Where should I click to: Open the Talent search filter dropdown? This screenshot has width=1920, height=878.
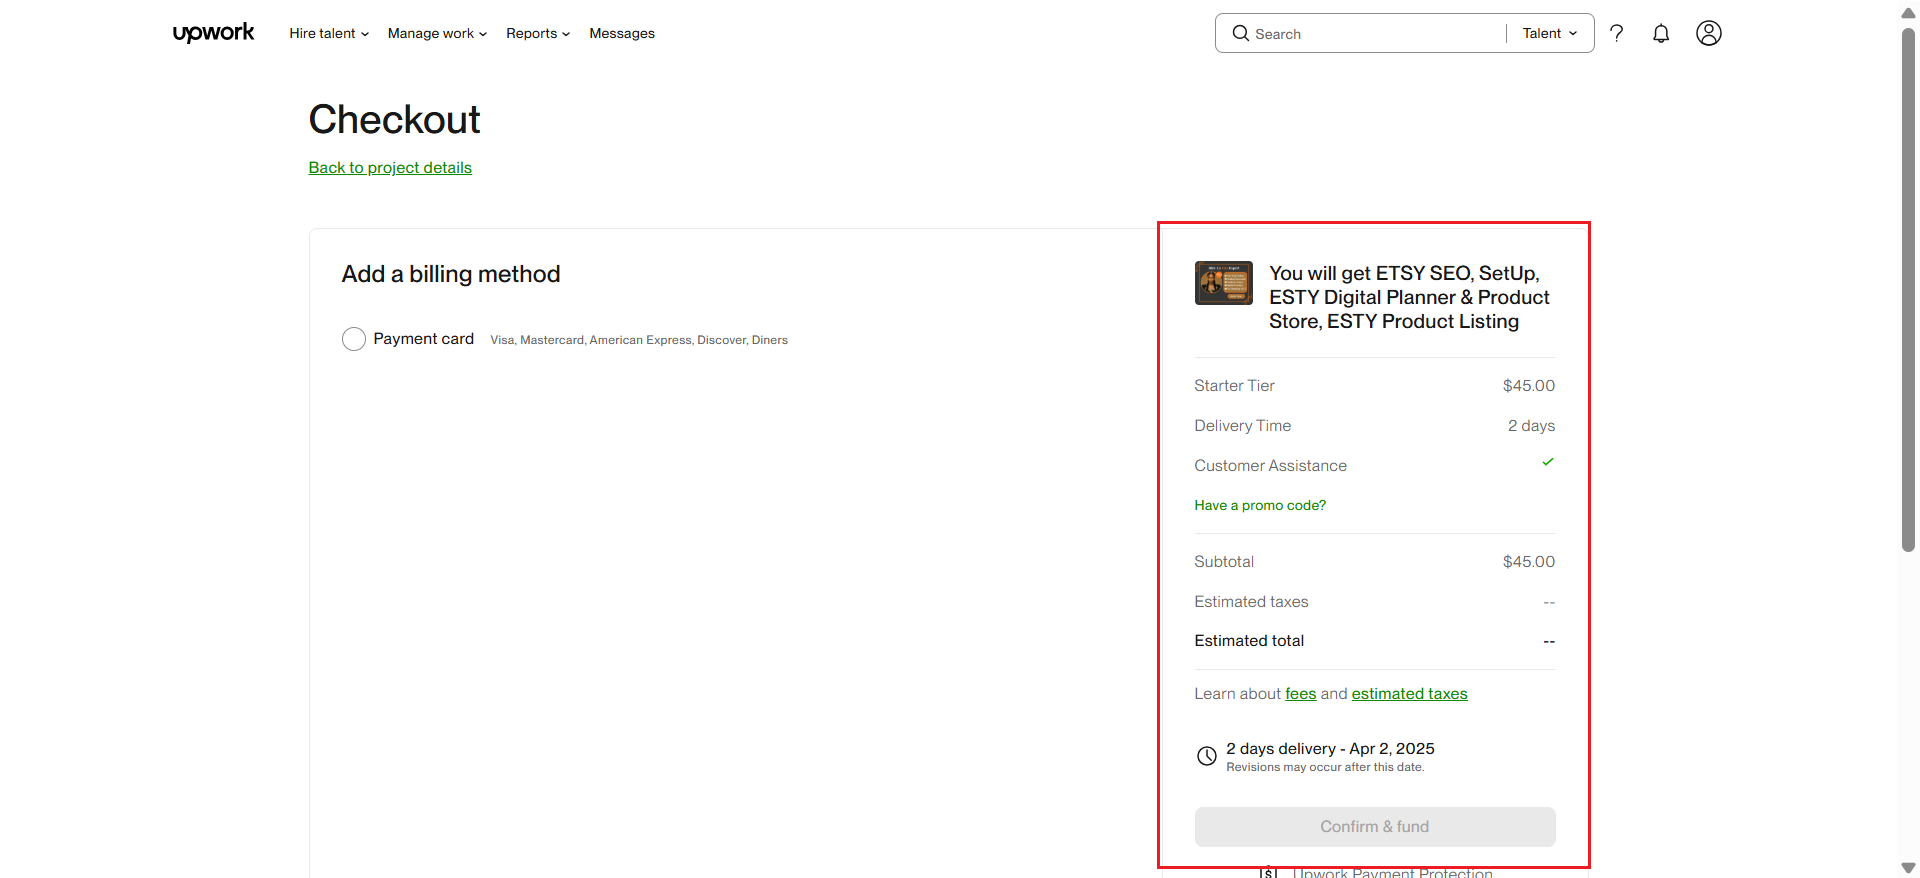[1549, 33]
